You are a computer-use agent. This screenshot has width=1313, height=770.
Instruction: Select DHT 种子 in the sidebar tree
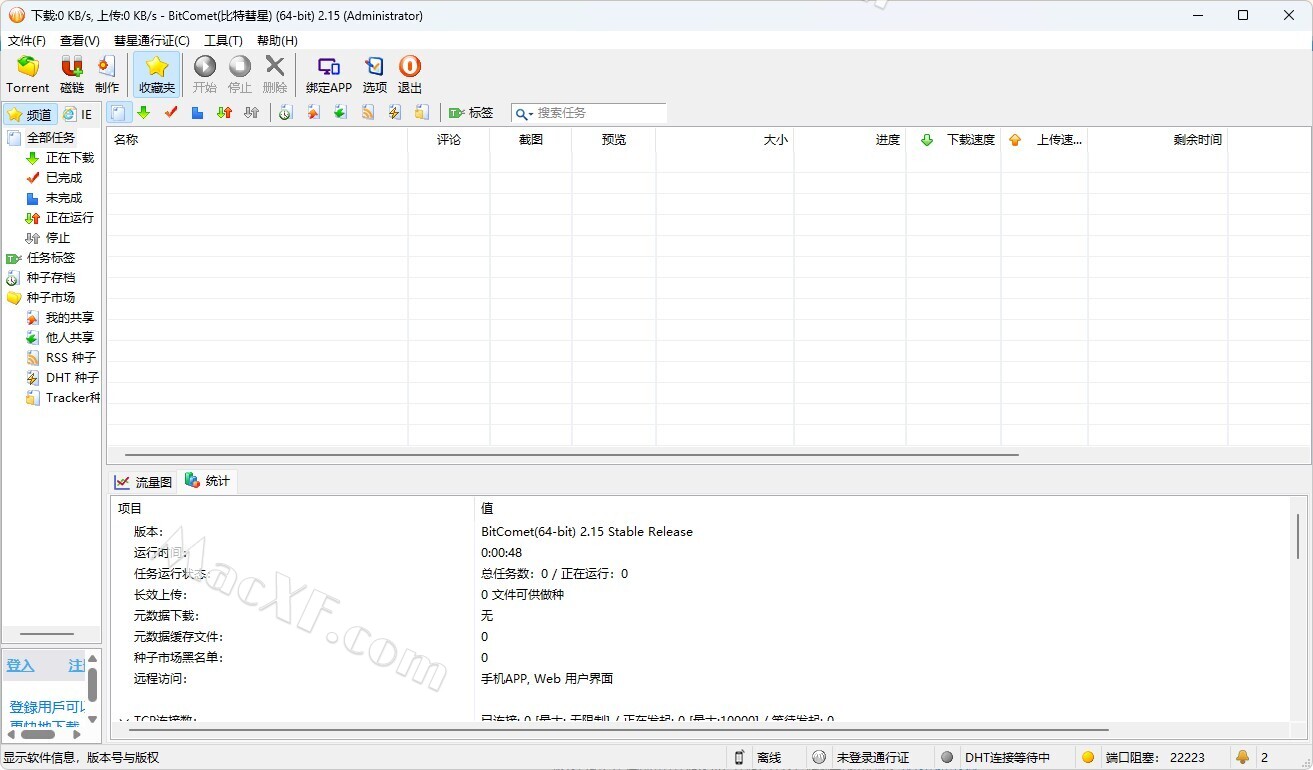[62, 378]
